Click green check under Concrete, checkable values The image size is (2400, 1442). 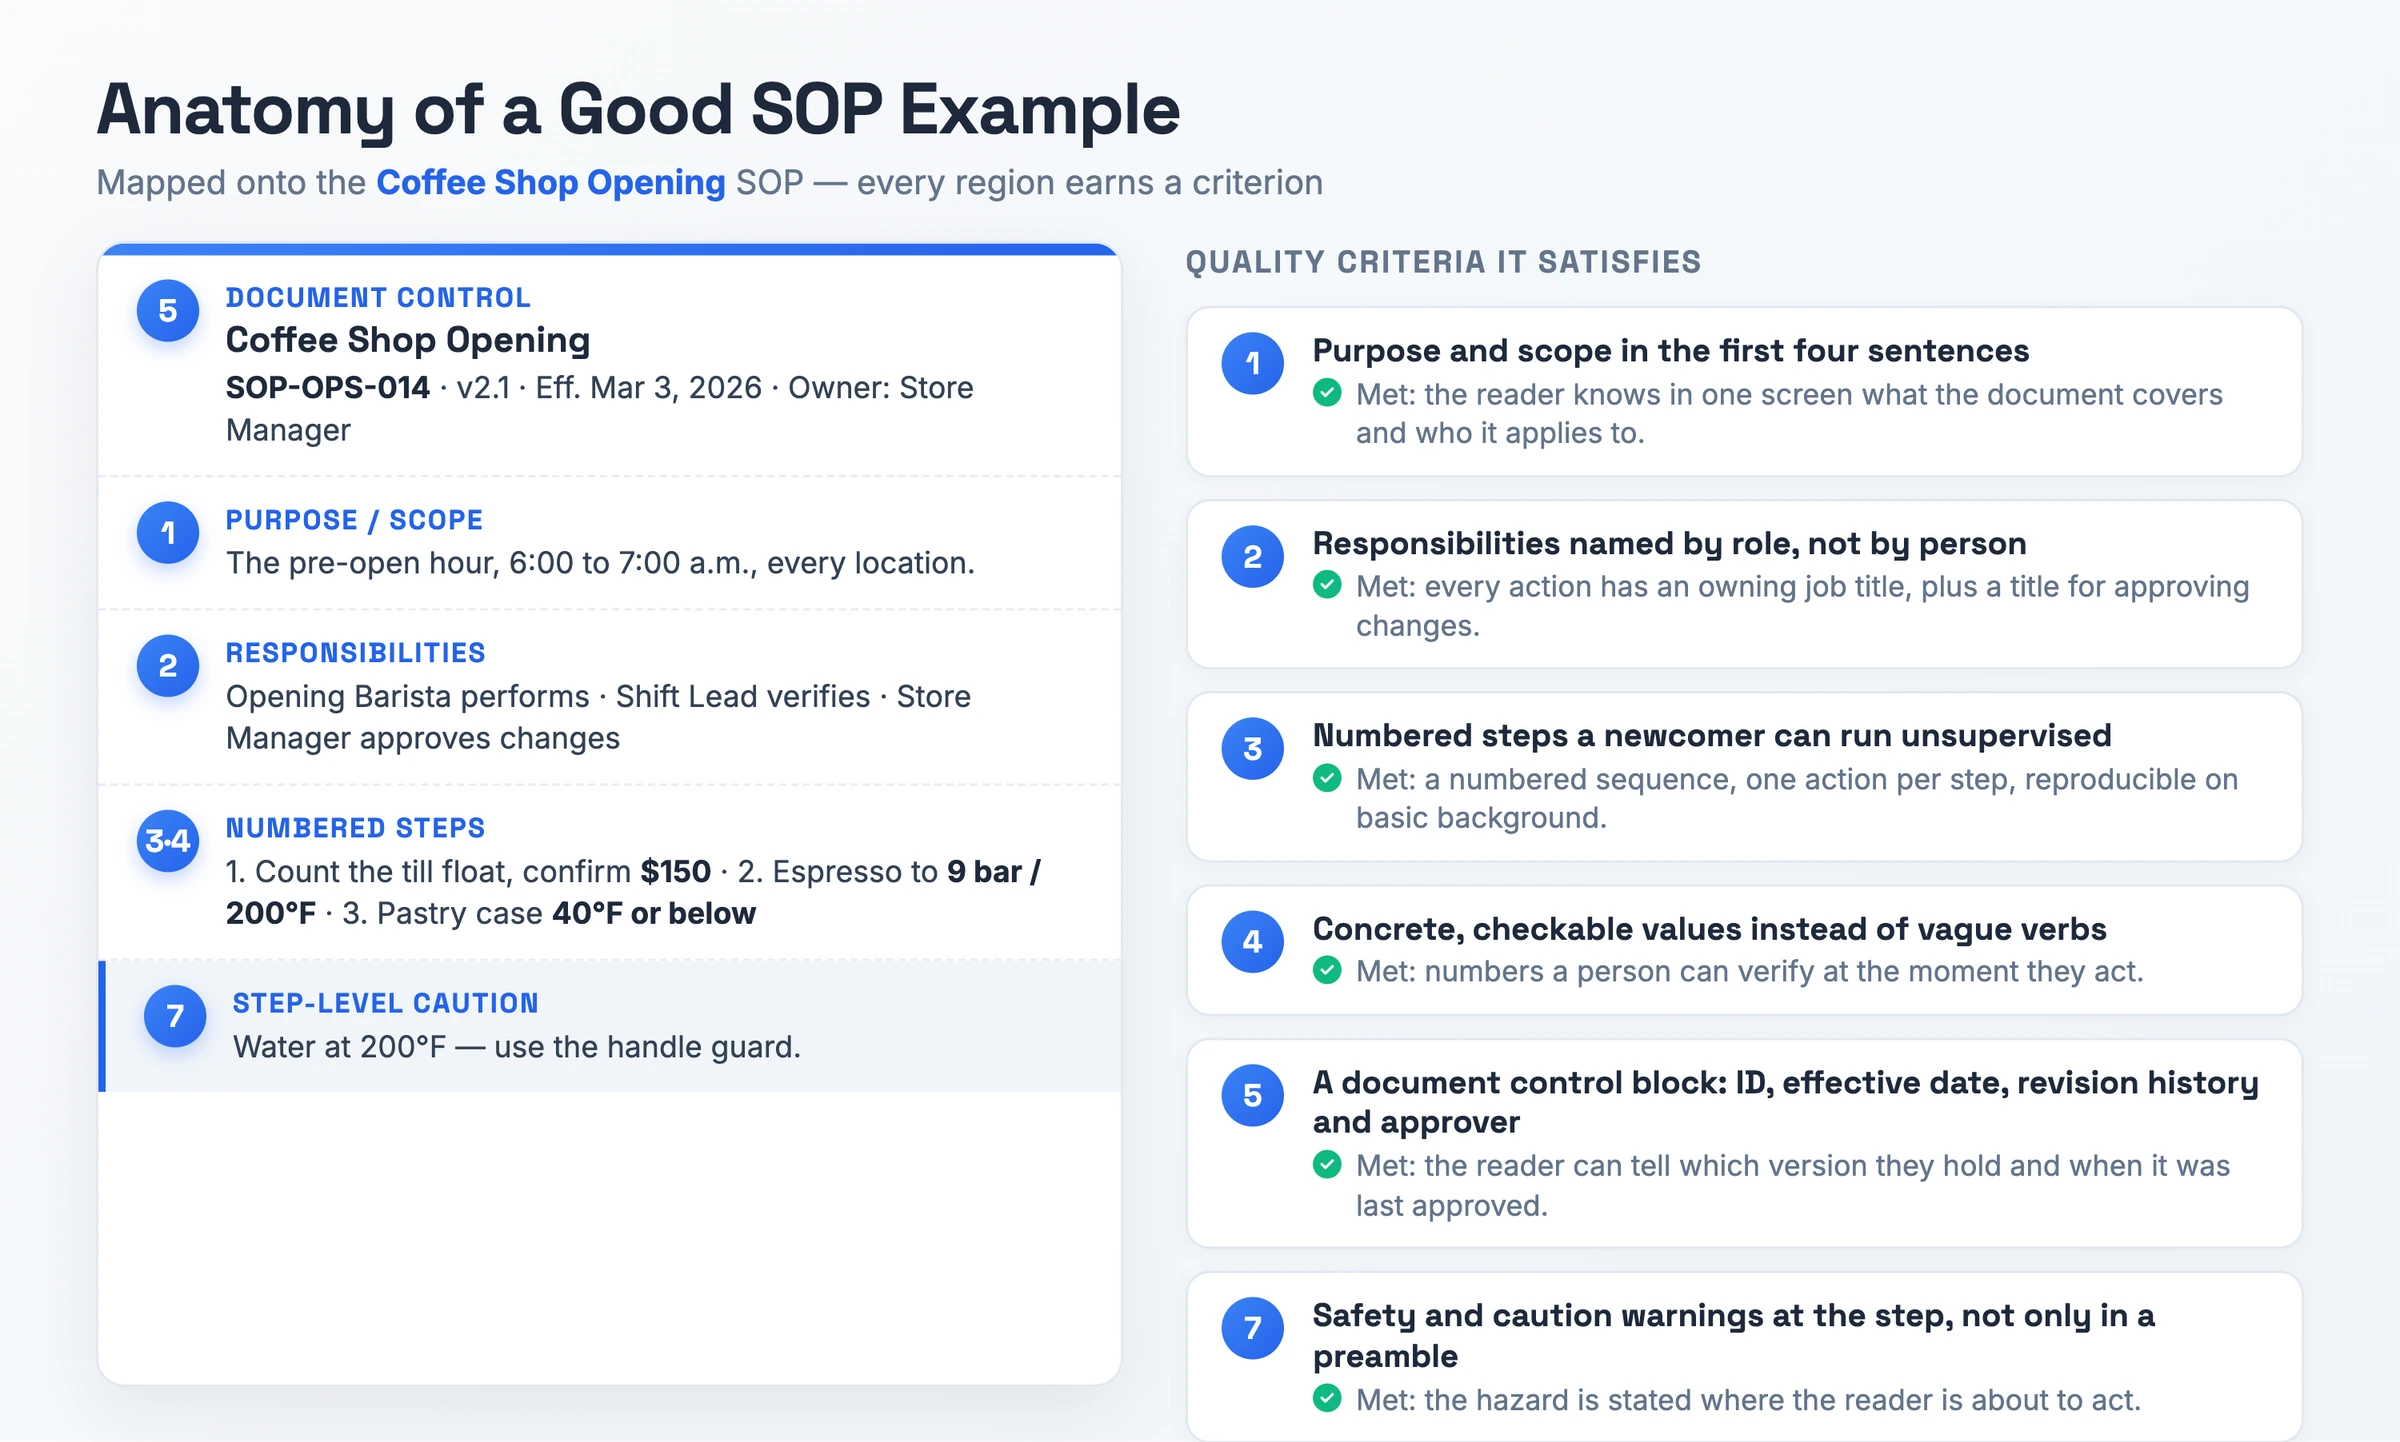coord(1327,970)
